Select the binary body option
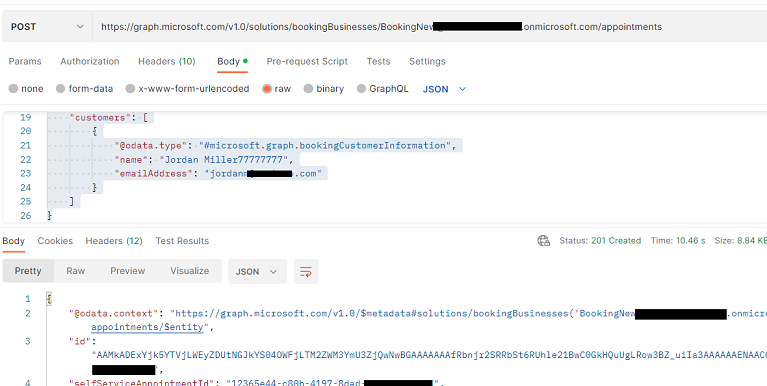The image size is (767, 386). [x=323, y=89]
